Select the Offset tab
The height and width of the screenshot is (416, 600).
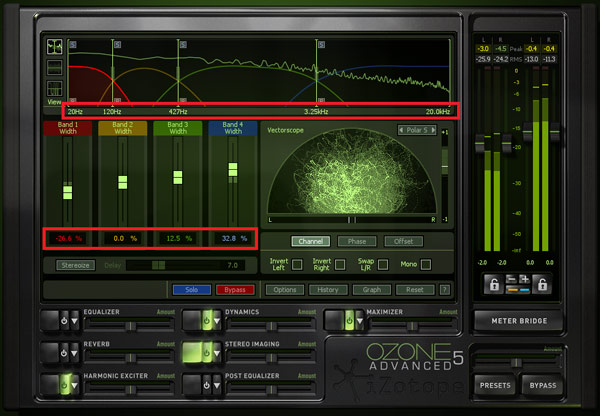tap(403, 241)
